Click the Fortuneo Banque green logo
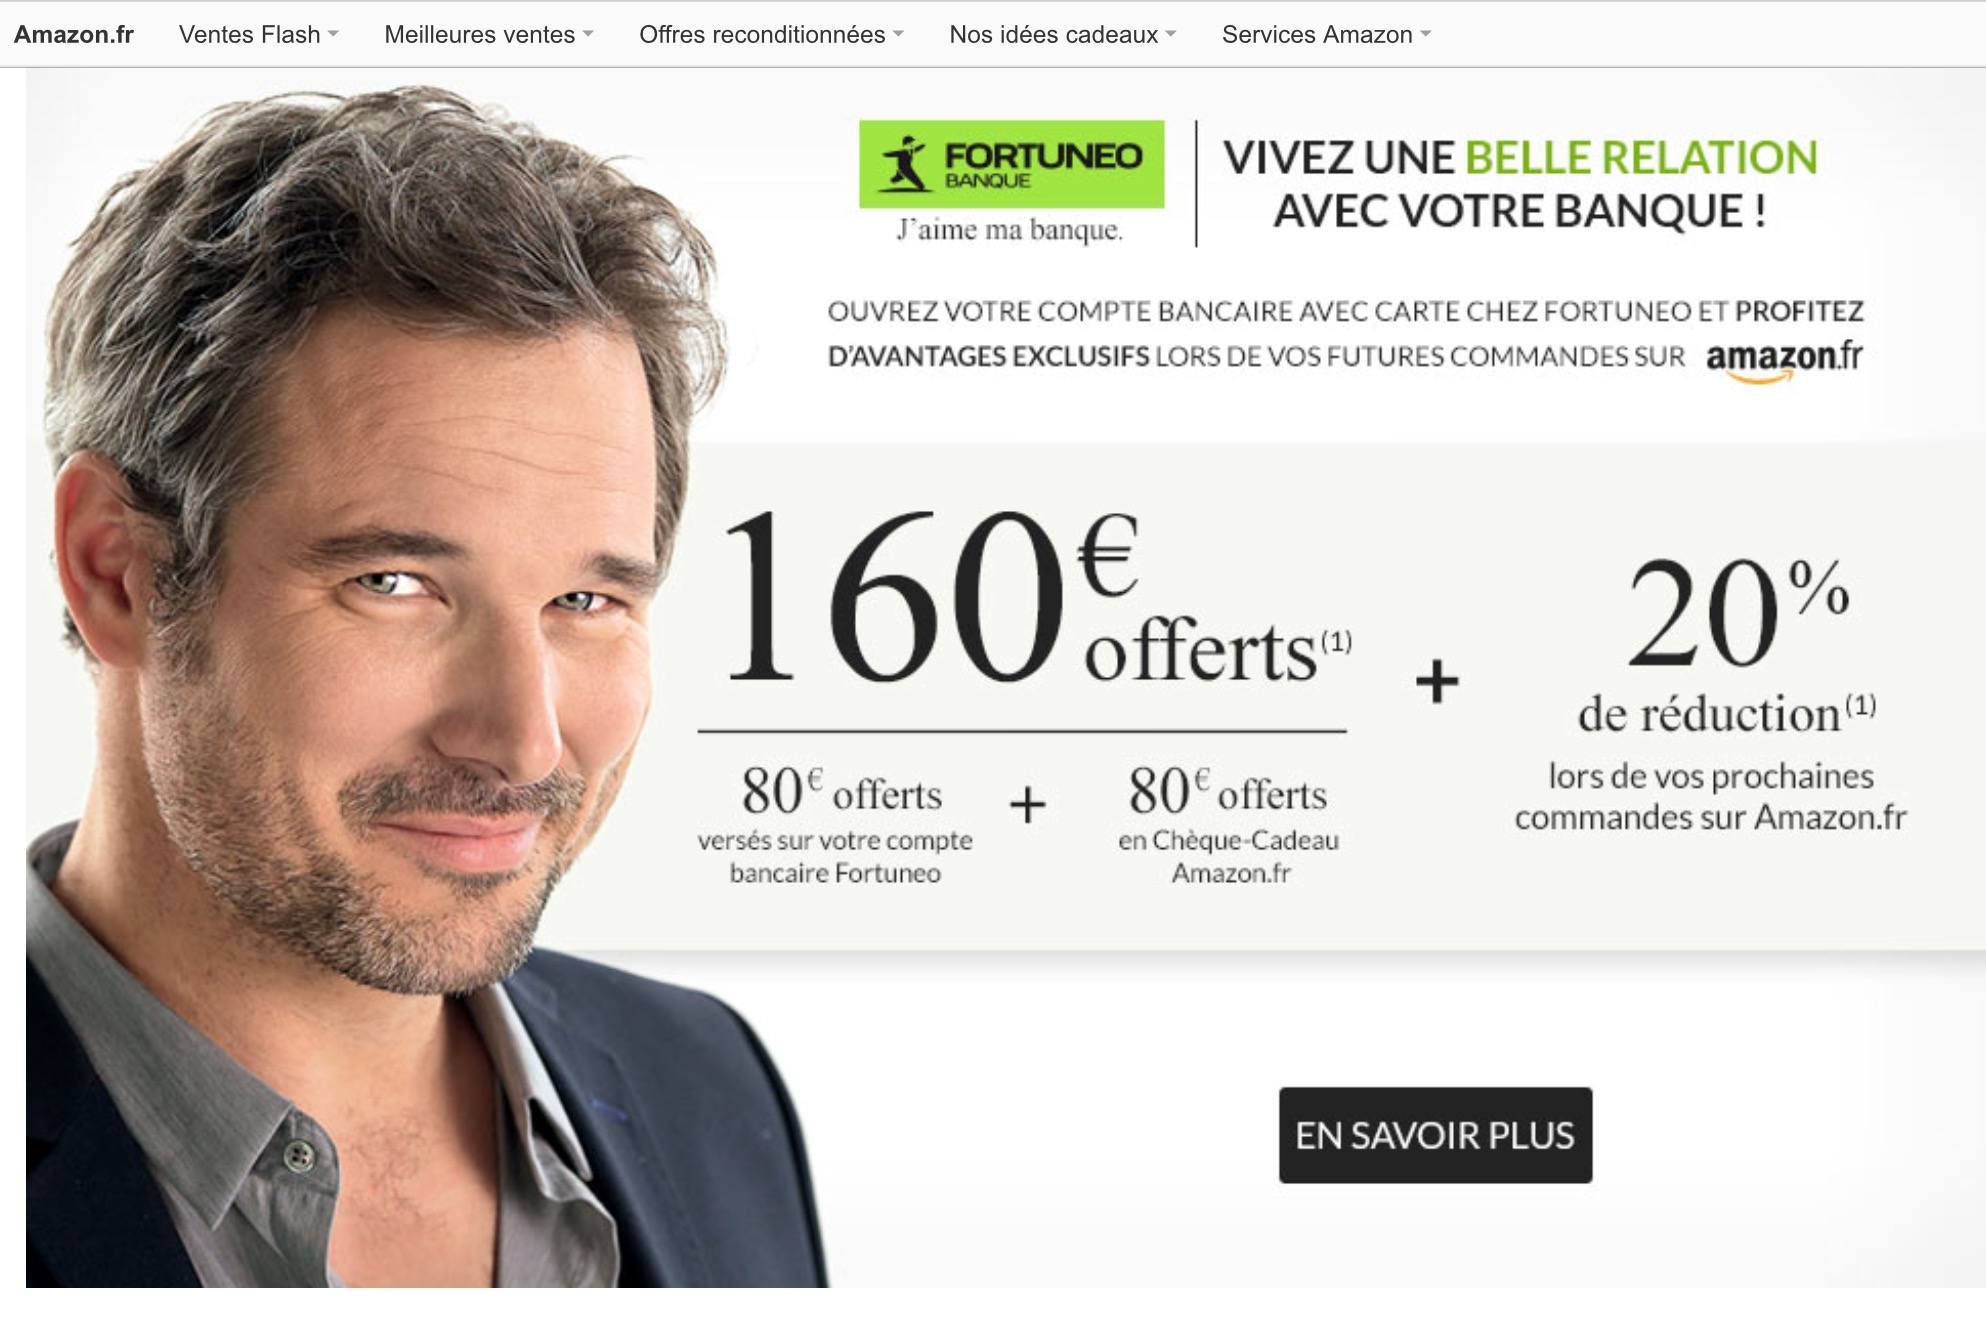The image size is (1986, 1340). click(x=1011, y=164)
